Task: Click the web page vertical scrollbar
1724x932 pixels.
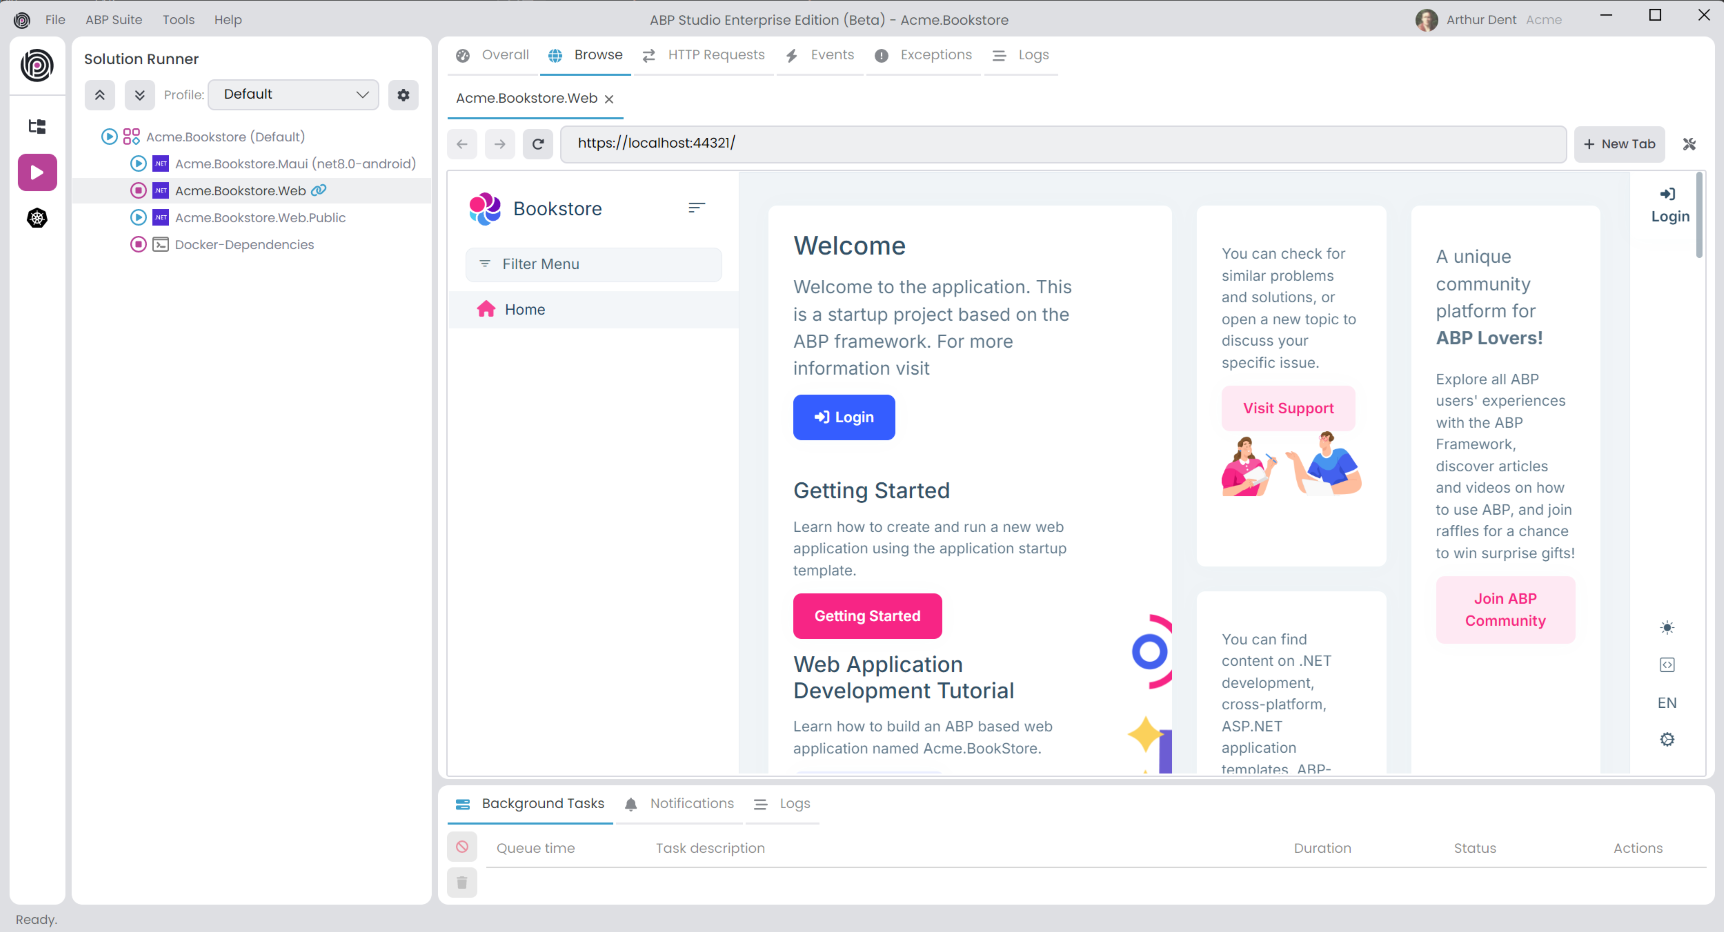Action: (x=1699, y=216)
